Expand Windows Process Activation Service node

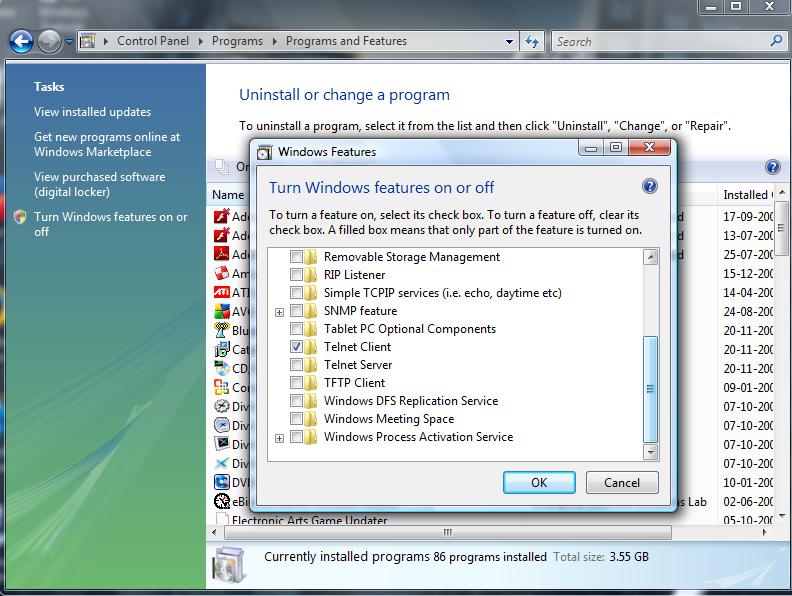click(x=279, y=438)
